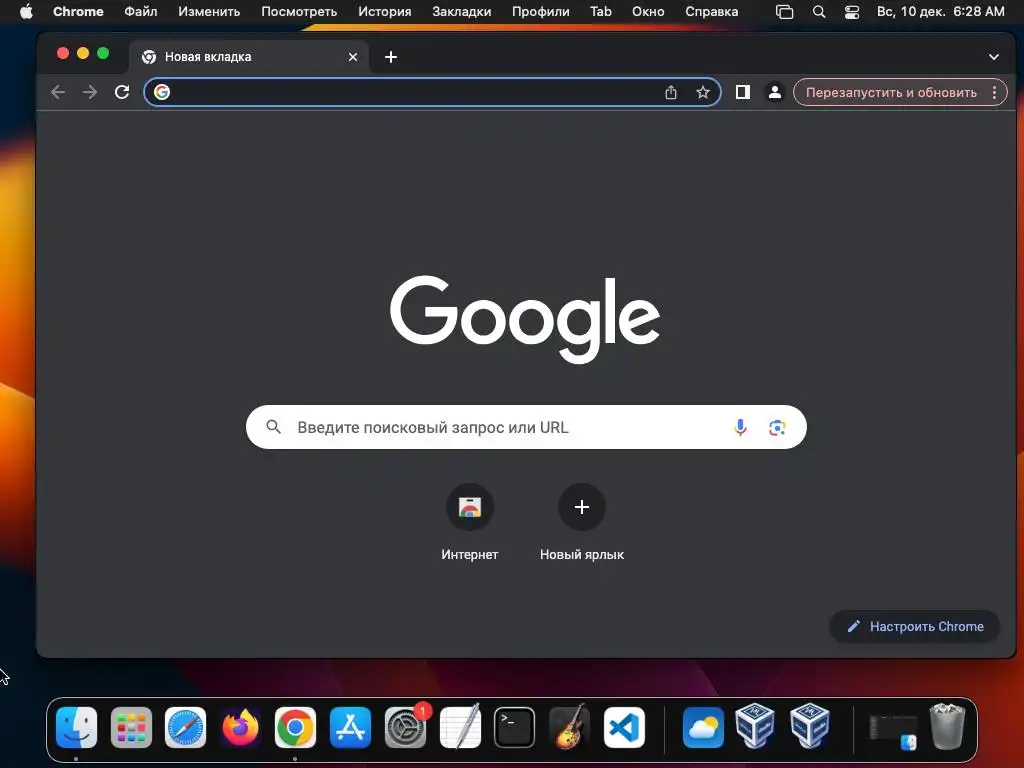Viewport: 1024px width, 768px height.
Task: Go forward using the forward arrow
Action: [x=90, y=92]
